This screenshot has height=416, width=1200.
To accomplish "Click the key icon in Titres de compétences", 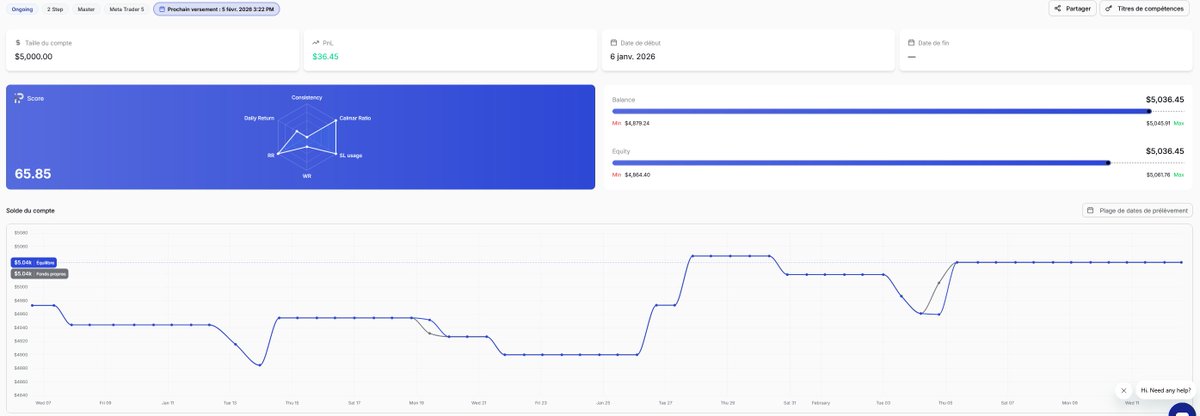I will point(1109,8).
